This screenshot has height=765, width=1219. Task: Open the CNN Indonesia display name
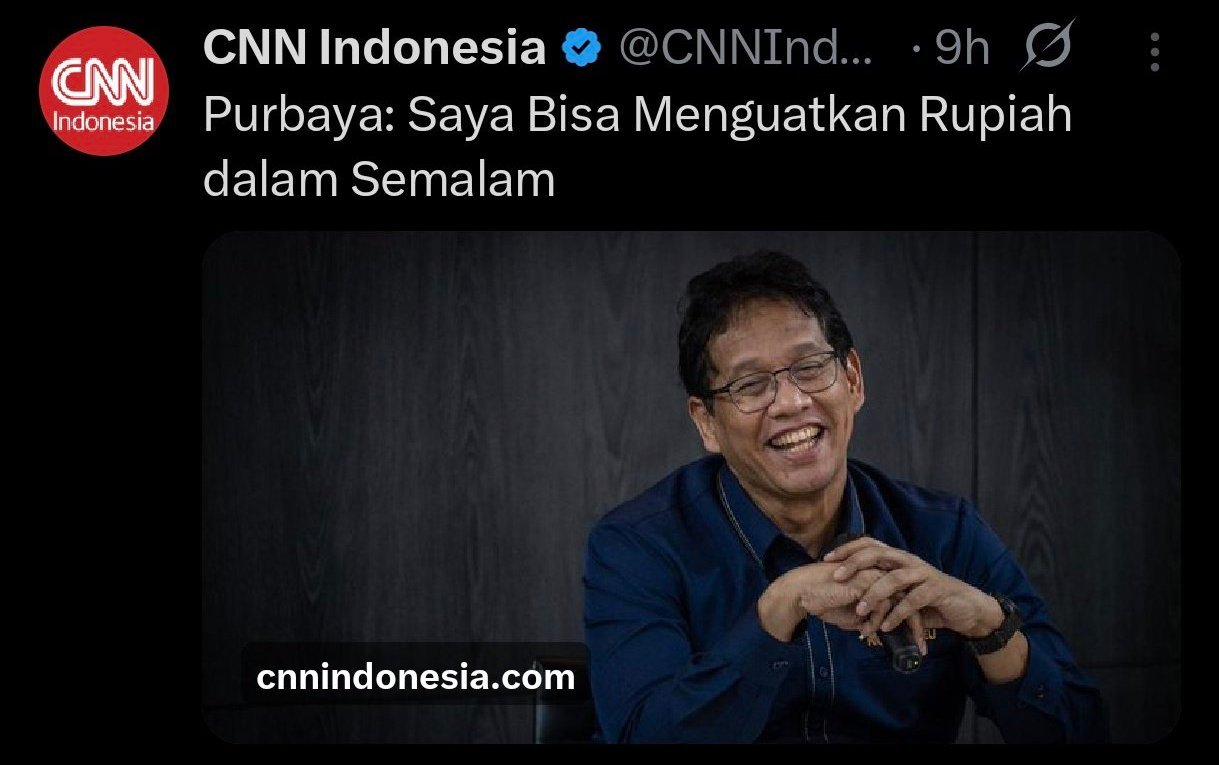[375, 48]
